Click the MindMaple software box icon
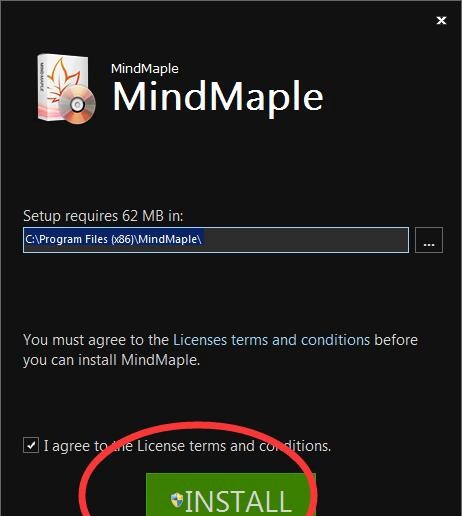Viewport: 462px width, 516px height. (x=66, y=89)
